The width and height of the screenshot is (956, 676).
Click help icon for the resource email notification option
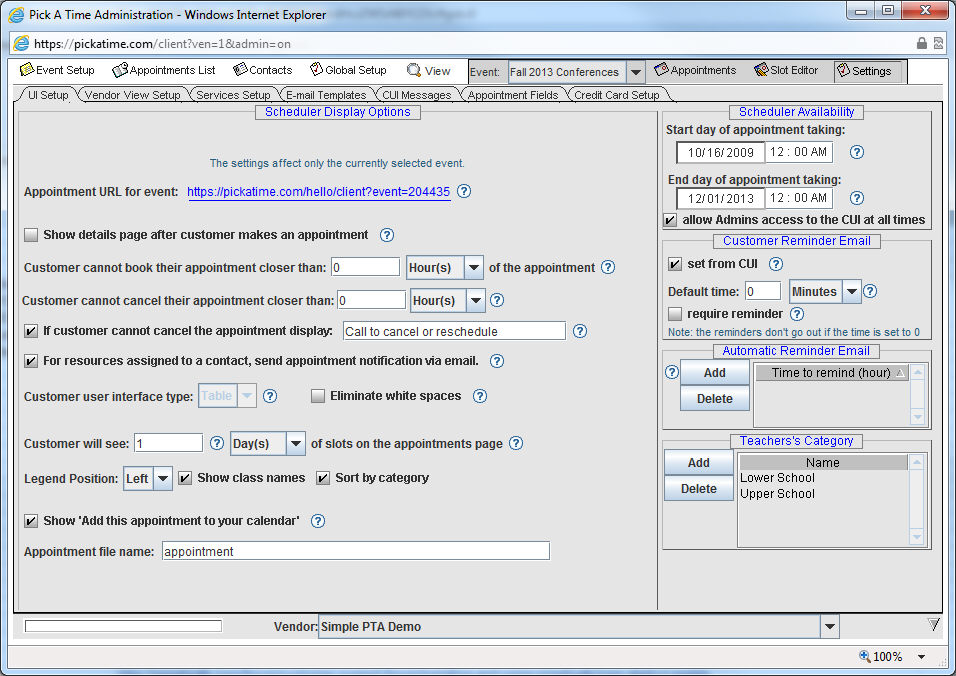[x=497, y=361]
